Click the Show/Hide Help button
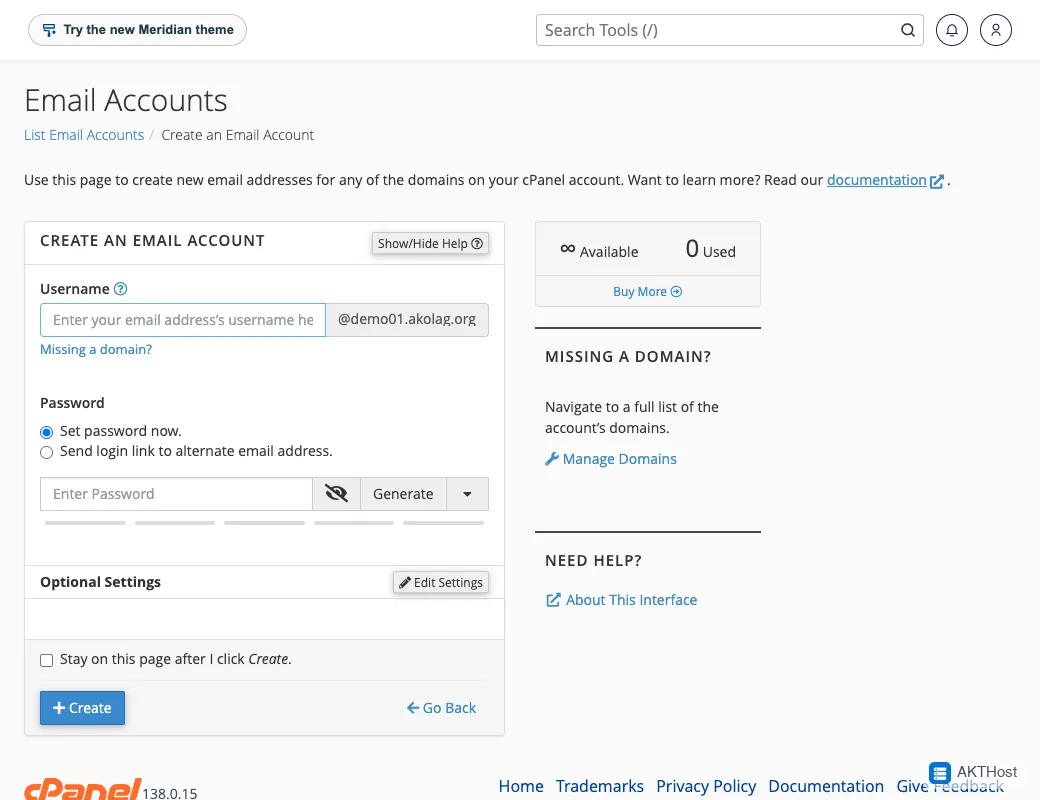 (430, 243)
